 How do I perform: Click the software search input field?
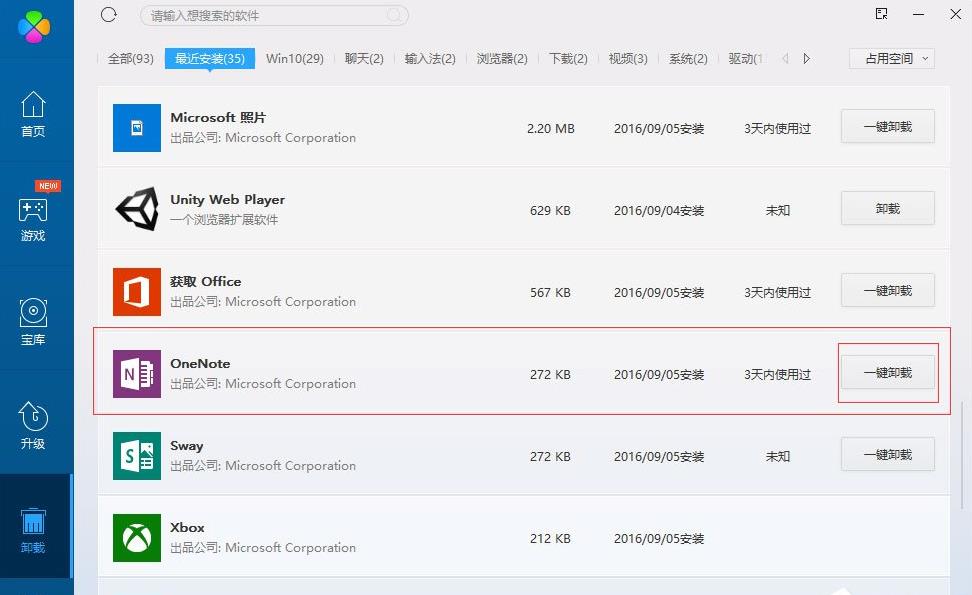coord(265,16)
